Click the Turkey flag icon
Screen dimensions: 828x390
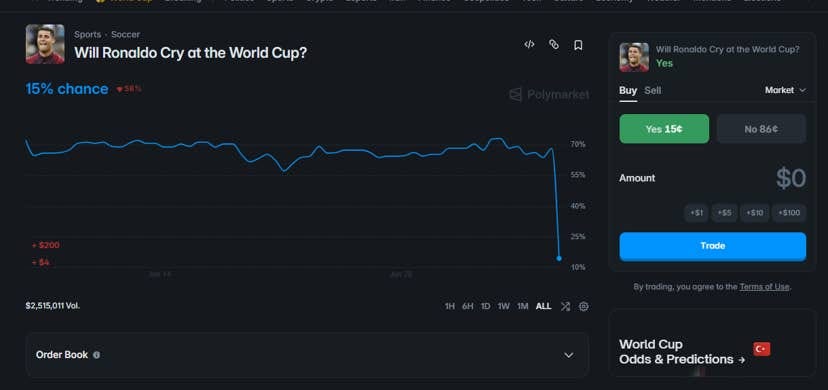click(761, 349)
